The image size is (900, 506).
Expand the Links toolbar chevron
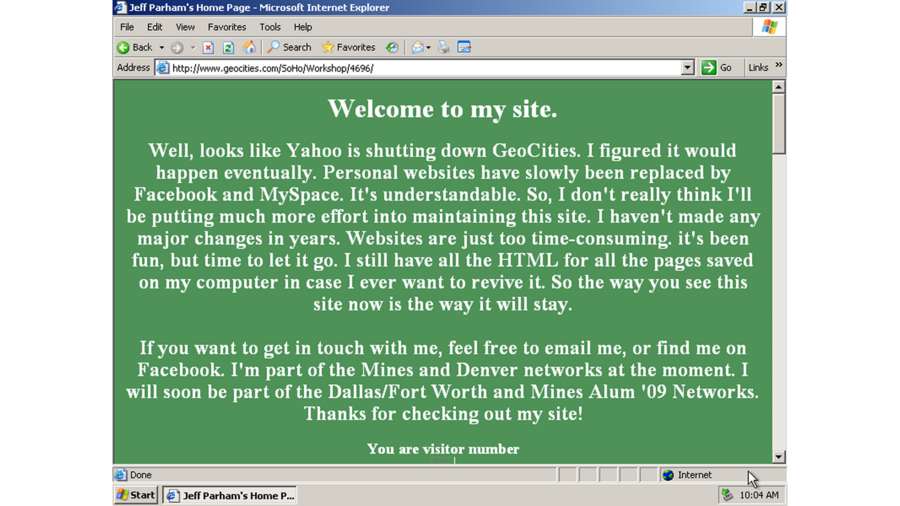pos(779,65)
